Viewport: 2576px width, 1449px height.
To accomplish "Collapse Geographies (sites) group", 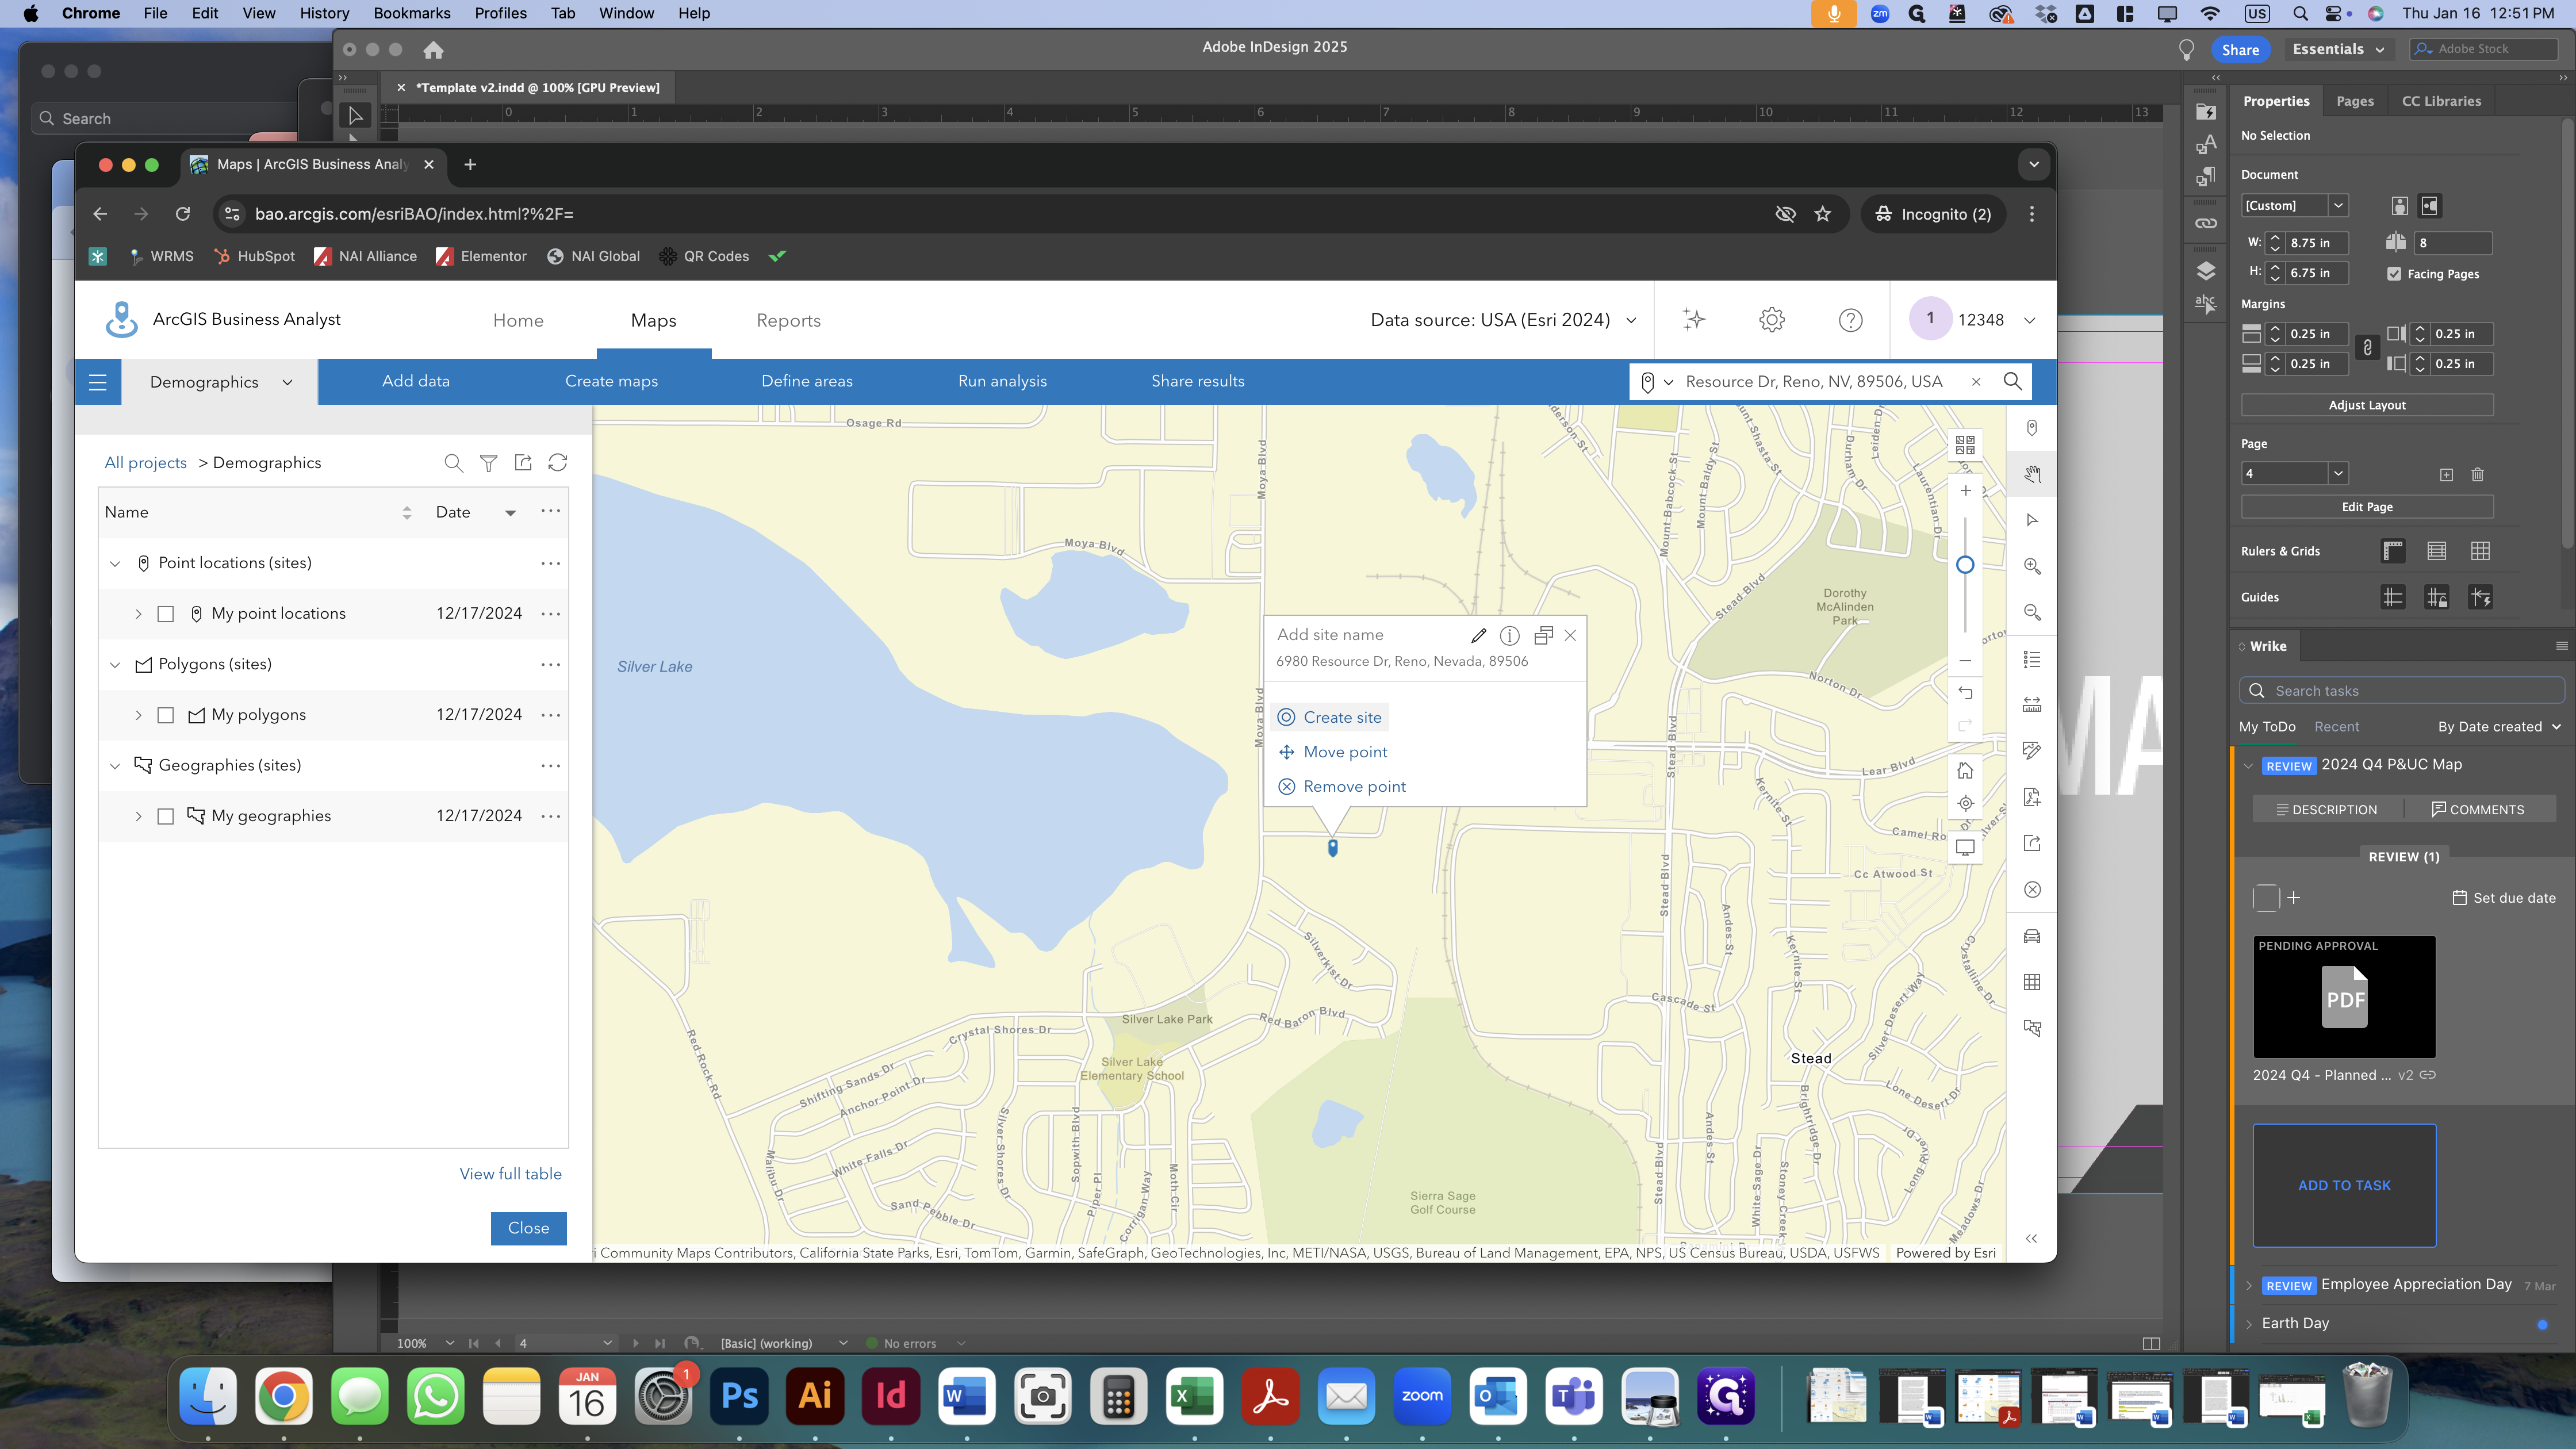I will click(x=115, y=766).
